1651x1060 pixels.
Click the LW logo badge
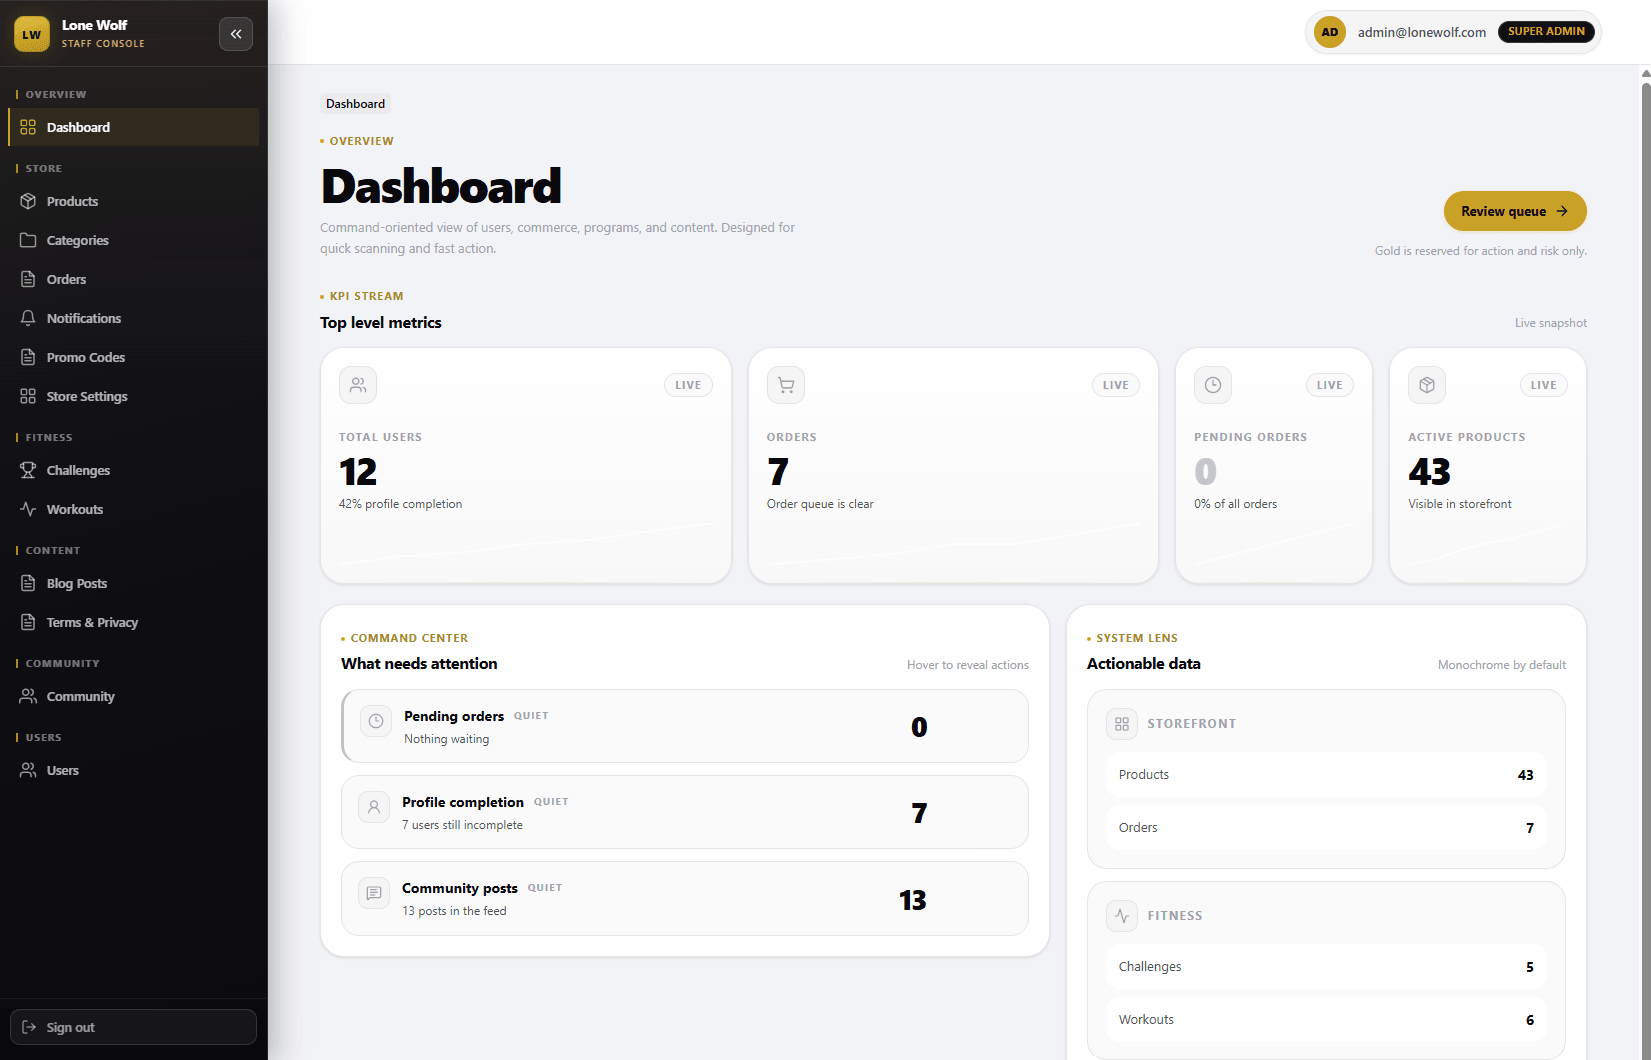pos(32,34)
